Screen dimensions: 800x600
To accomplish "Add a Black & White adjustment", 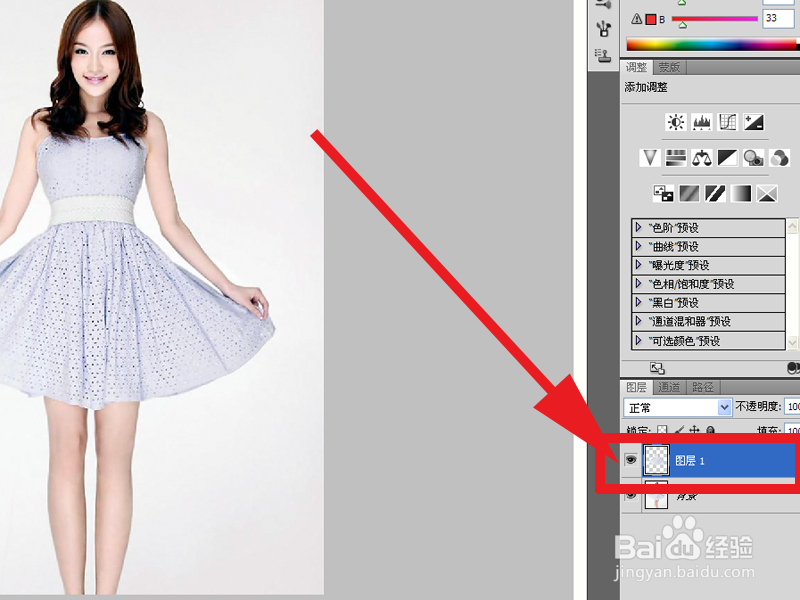I will 728,158.
